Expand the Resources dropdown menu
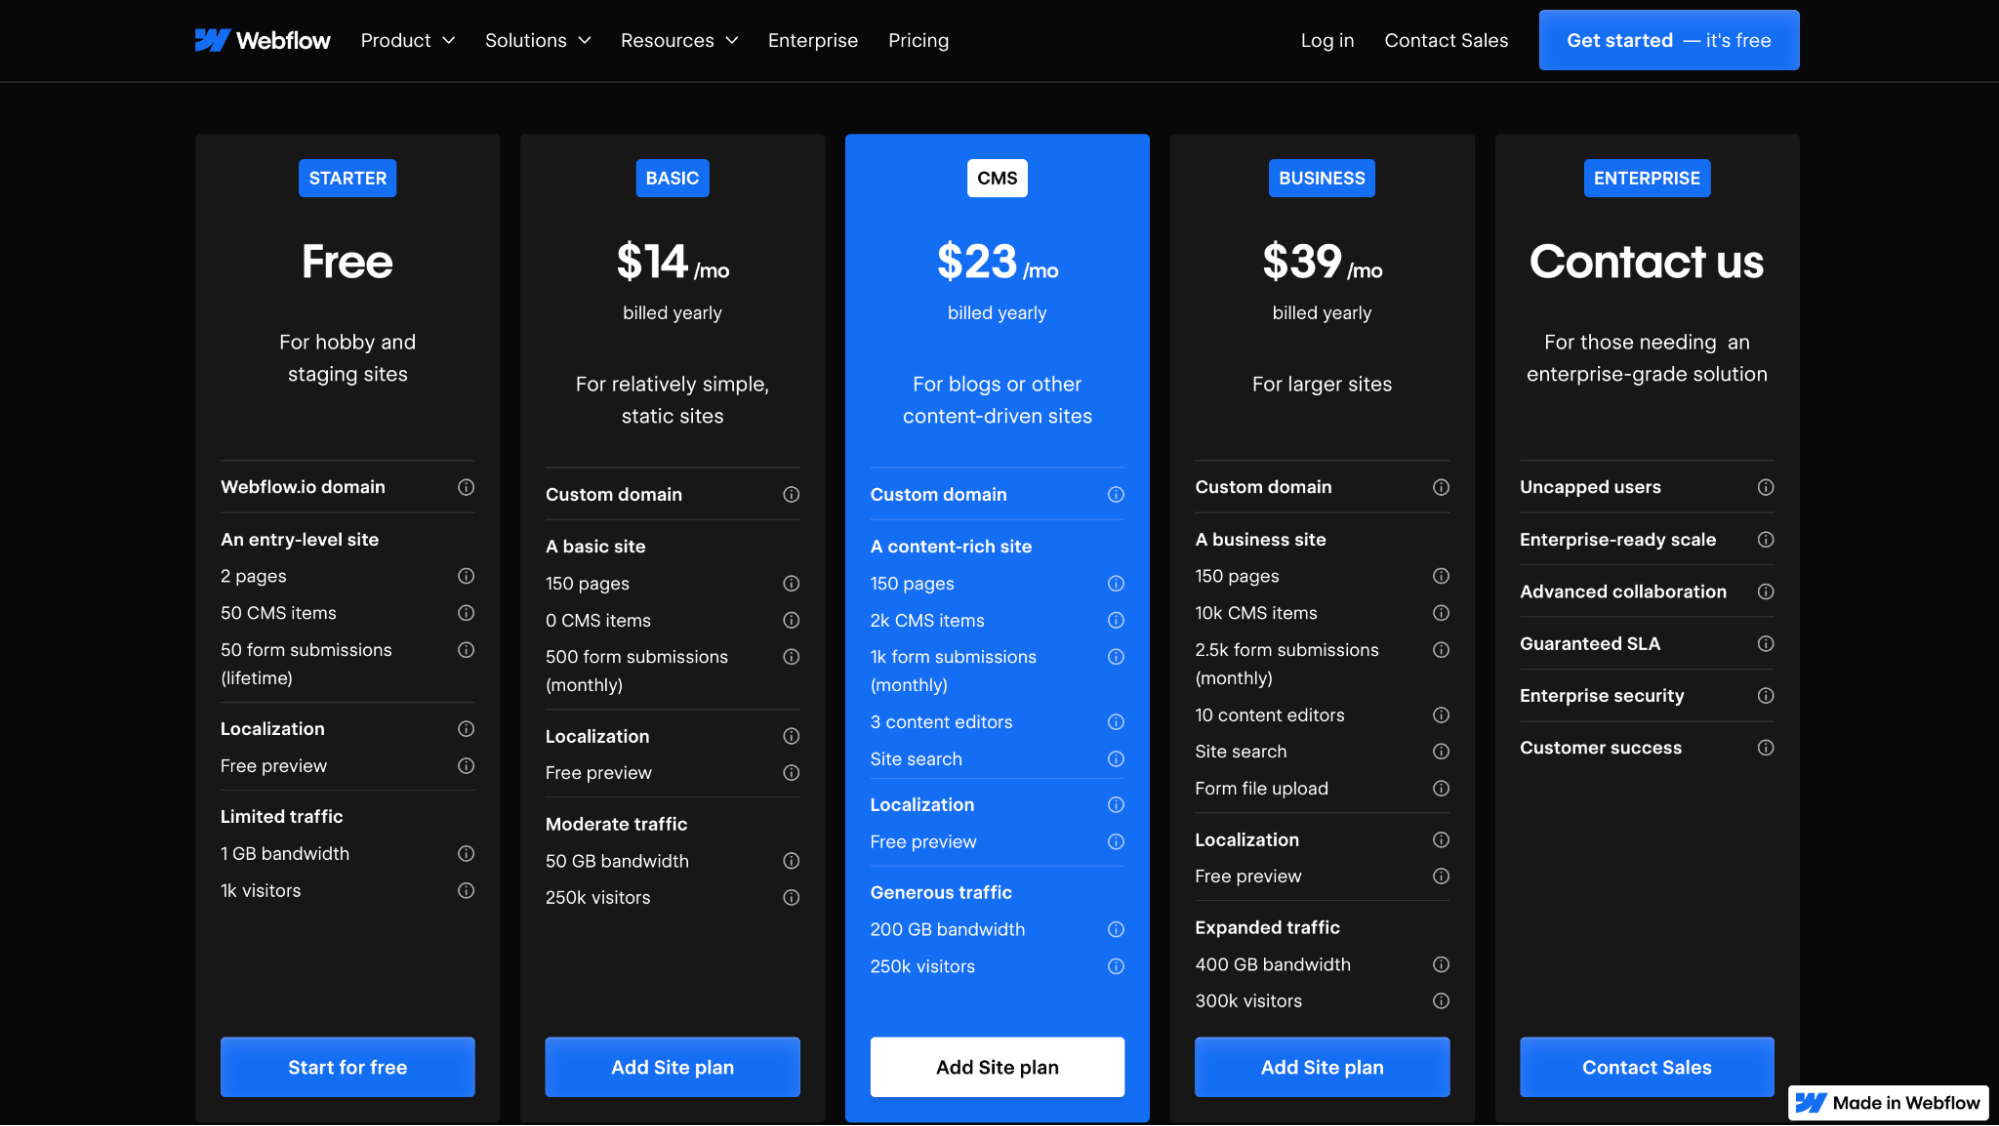Viewport: 1999px width, 1126px height. pyautogui.click(x=679, y=40)
